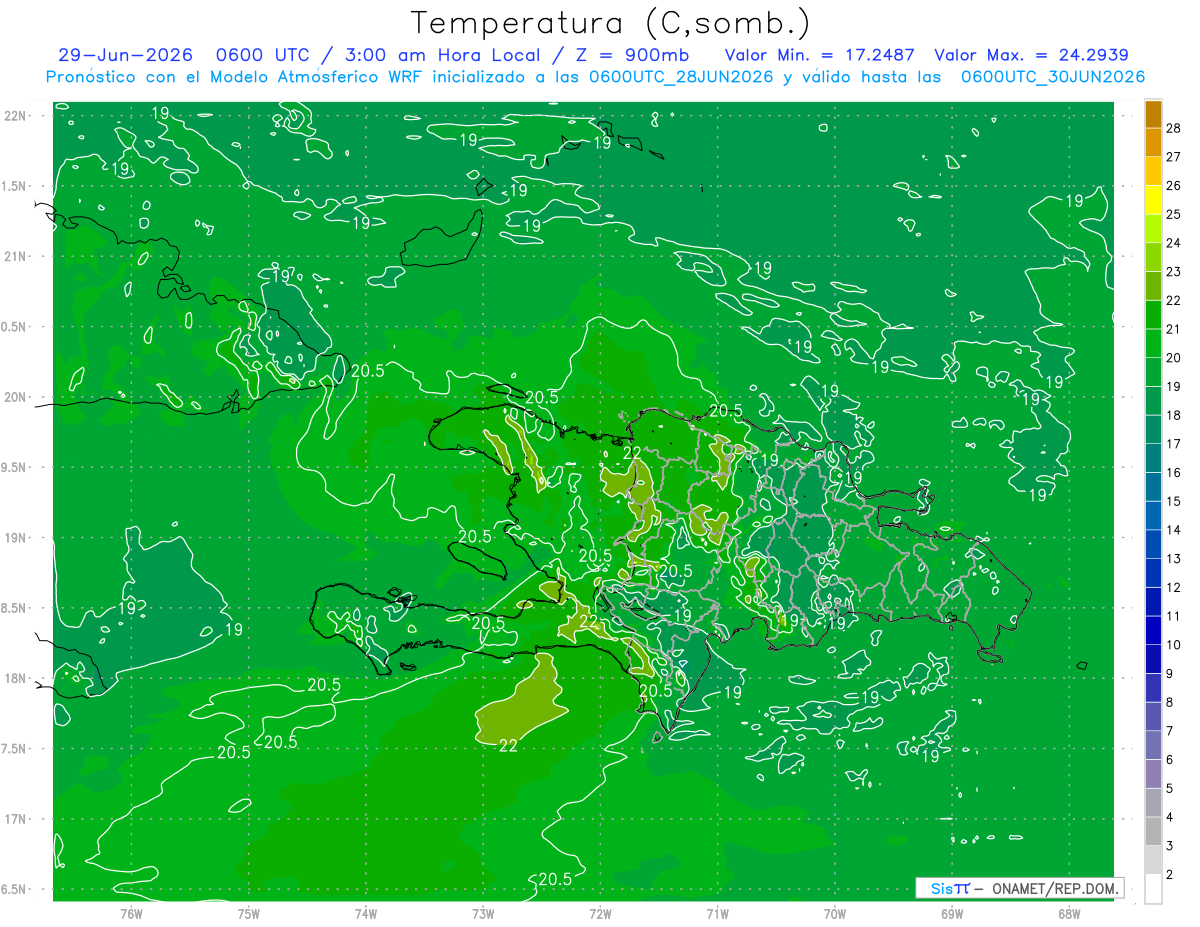The height and width of the screenshot is (927, 1200).
Task: Click the colorbar label "24"
Action: [1174, 243]
